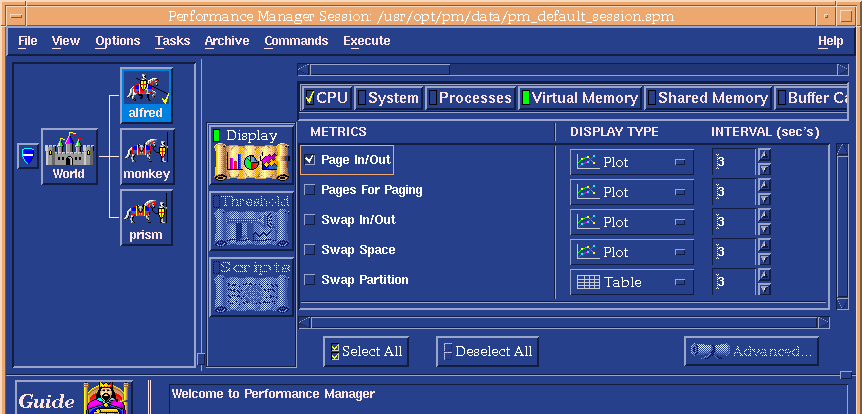This screenshot has height=414, width=862.
Task: Enable the Pages For Paging checkbox
Action: 310,190
